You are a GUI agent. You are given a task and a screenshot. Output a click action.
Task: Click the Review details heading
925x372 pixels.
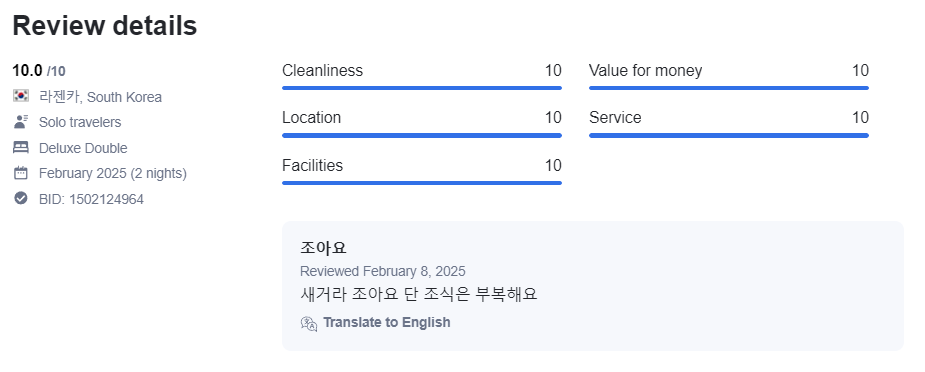[105, 26]
